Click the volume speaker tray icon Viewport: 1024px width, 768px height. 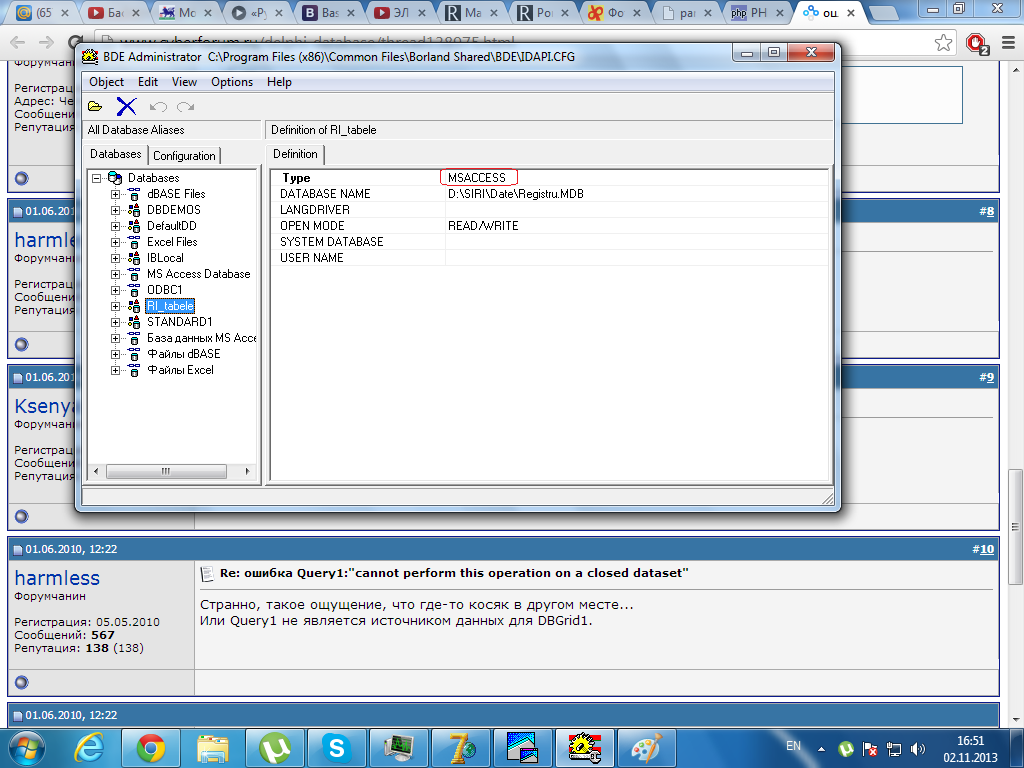918,749
